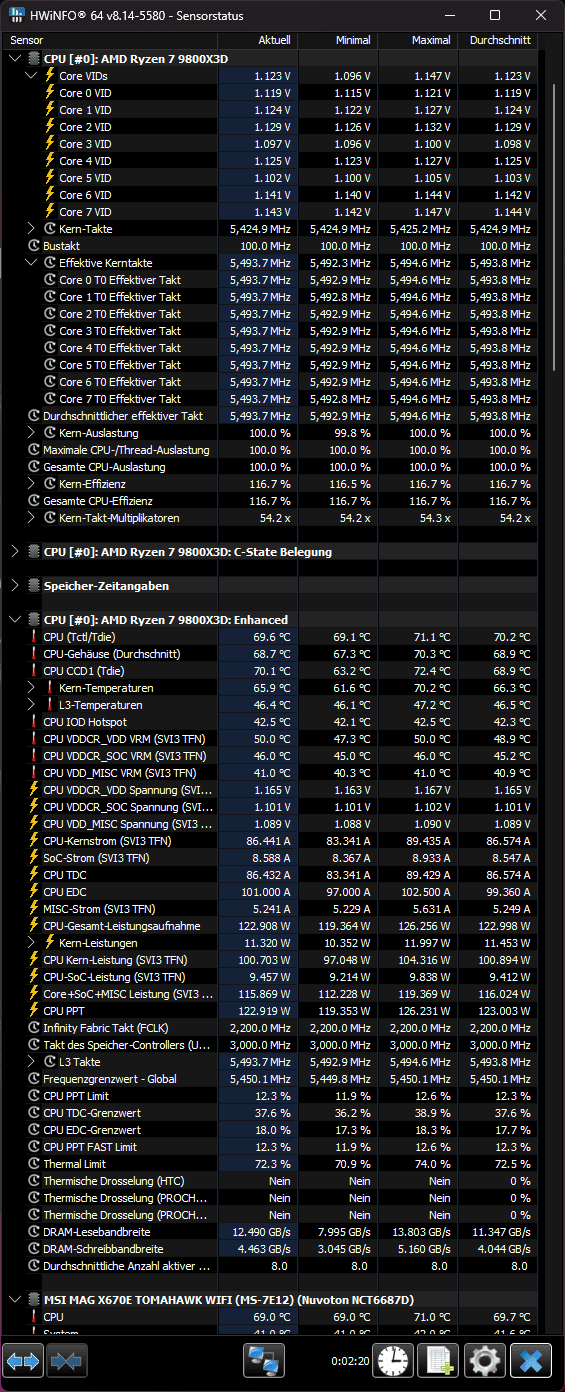This screenshot has width=565, height=1392.
Task: Select the CPU-Gehäuse (Durchschnitt) row
Action: 272,654
